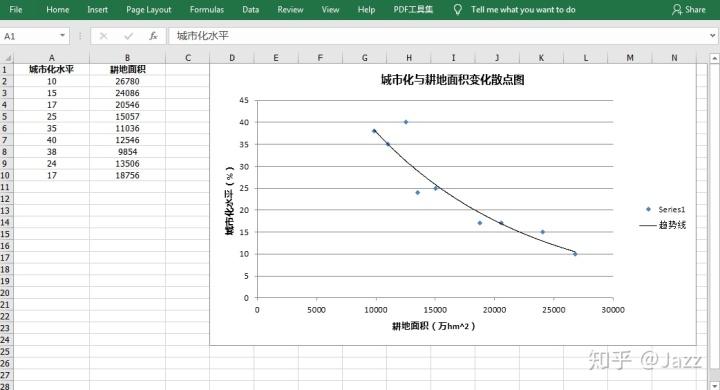Click horizontal axis label 15000
Image resolution: width=720 pixels, height=390 pixels.
pos(435,310)
